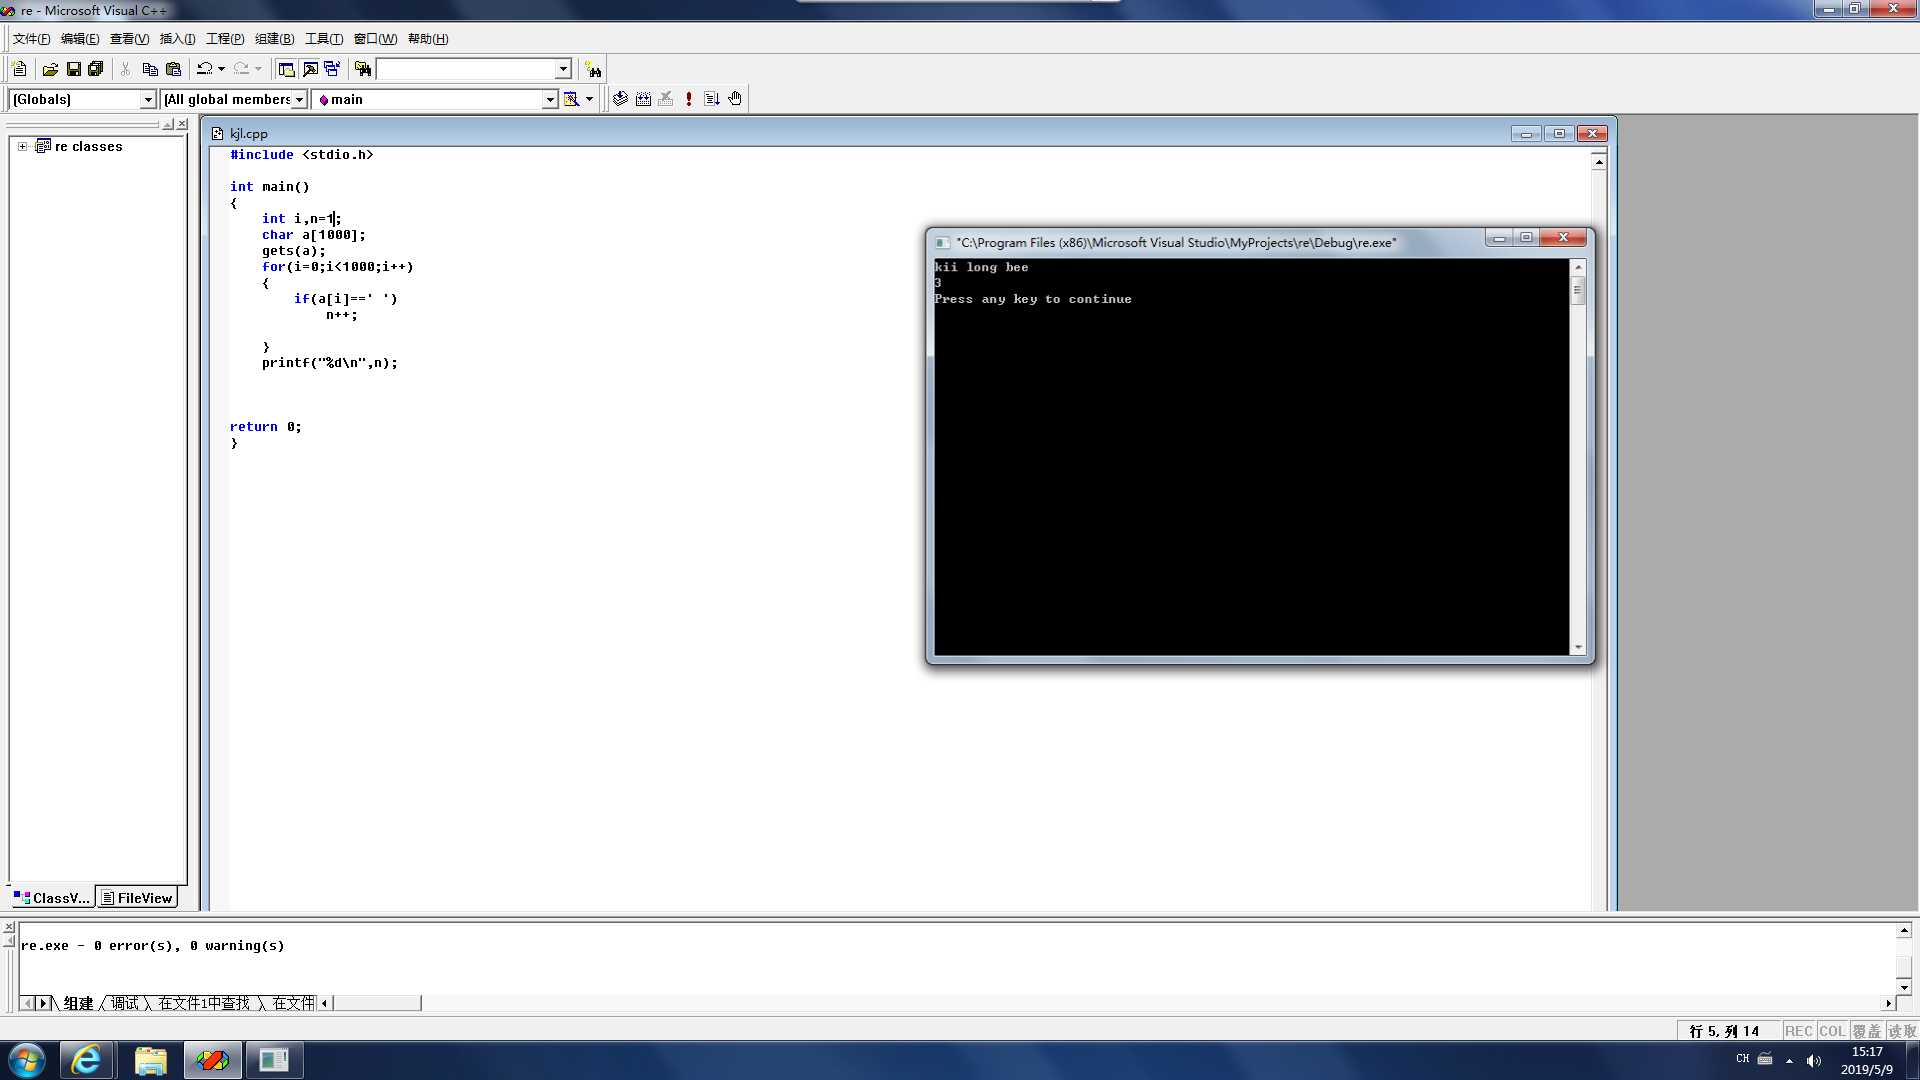Create a new text file via toolbar
Screen dimensions: 1920x1080
click(x=19, y=69)
